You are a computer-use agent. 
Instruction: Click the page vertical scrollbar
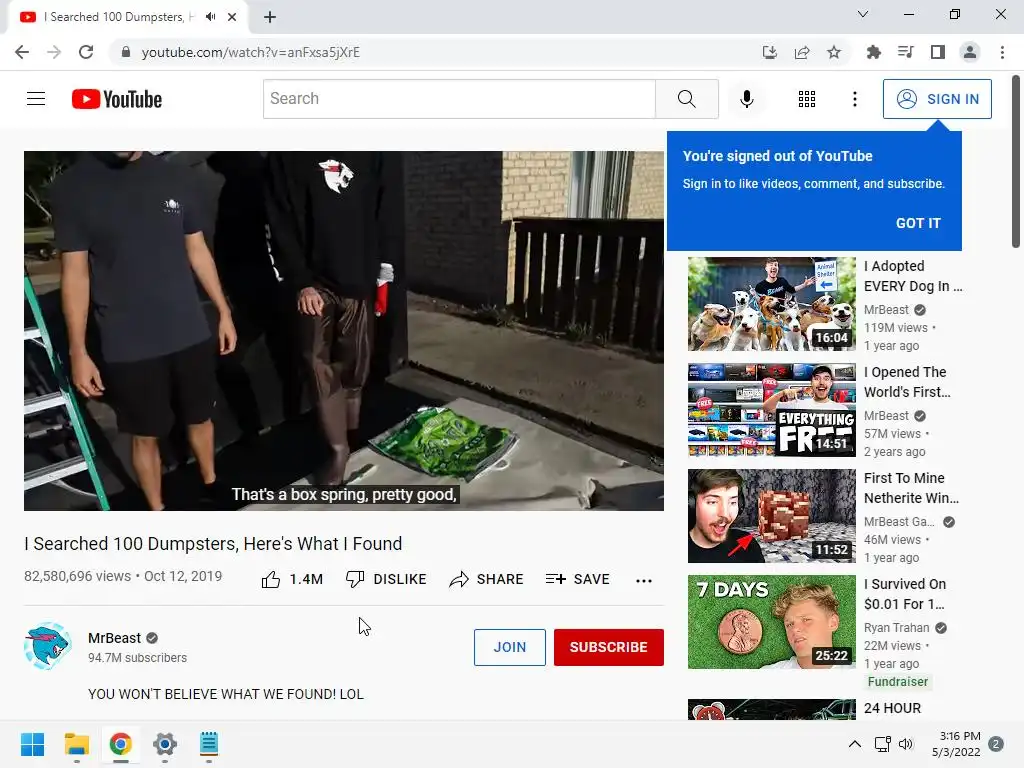click(x=1016, y=161)
